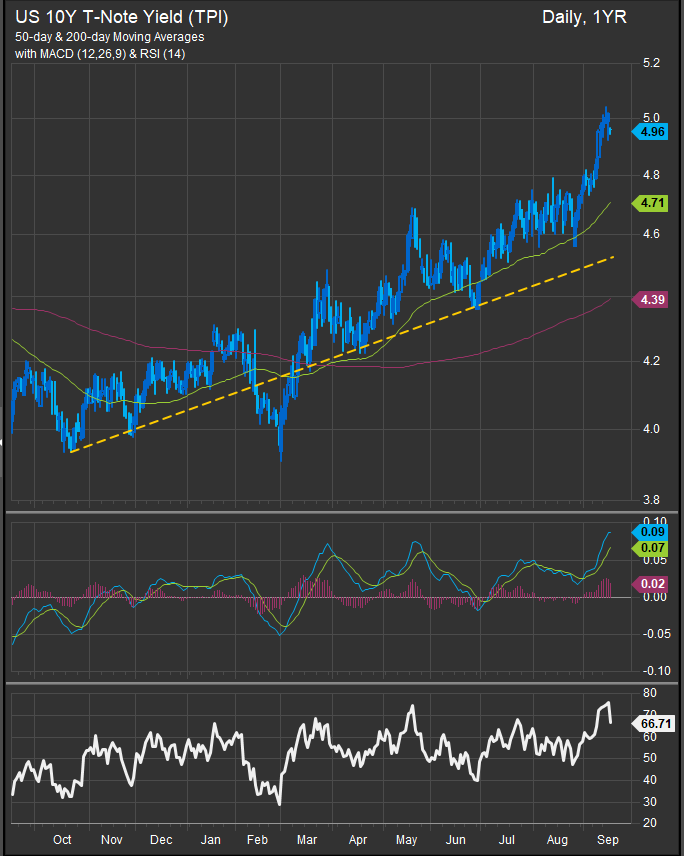
Task: Click the white 66.71 RSI value tag
Action: (653, 724)
